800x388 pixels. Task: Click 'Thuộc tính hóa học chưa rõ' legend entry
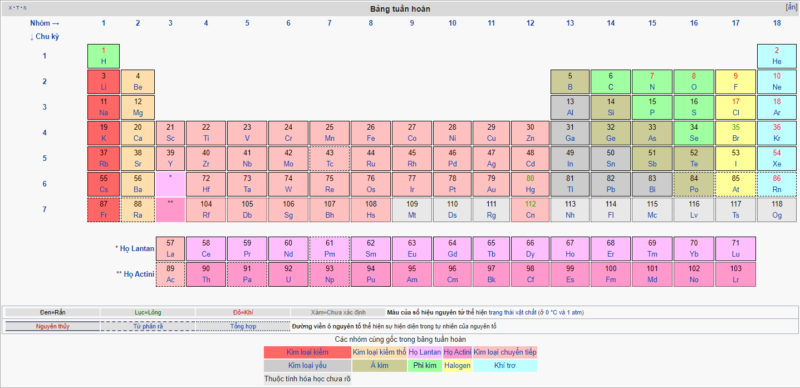(x=307, y=379)
